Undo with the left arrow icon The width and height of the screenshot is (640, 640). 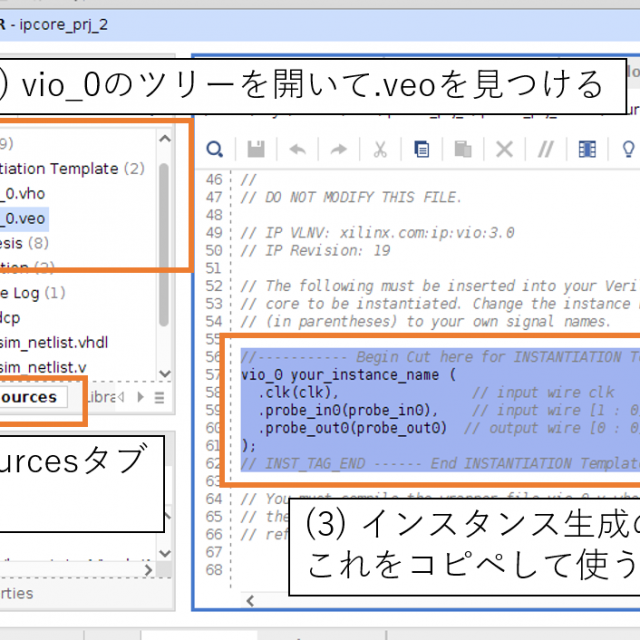point(297,149)
